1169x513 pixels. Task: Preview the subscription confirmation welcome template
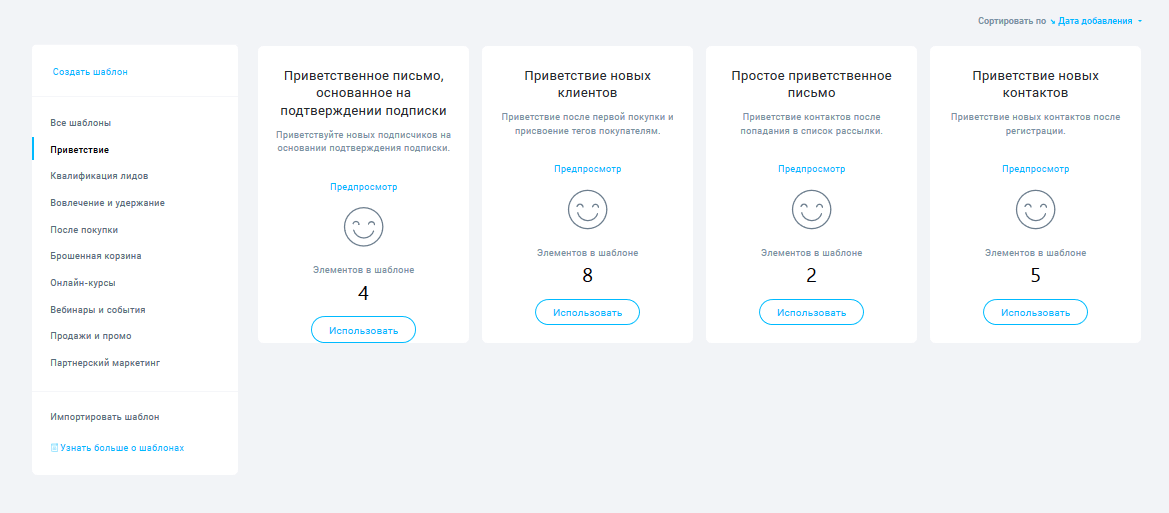tap(364, 187)
